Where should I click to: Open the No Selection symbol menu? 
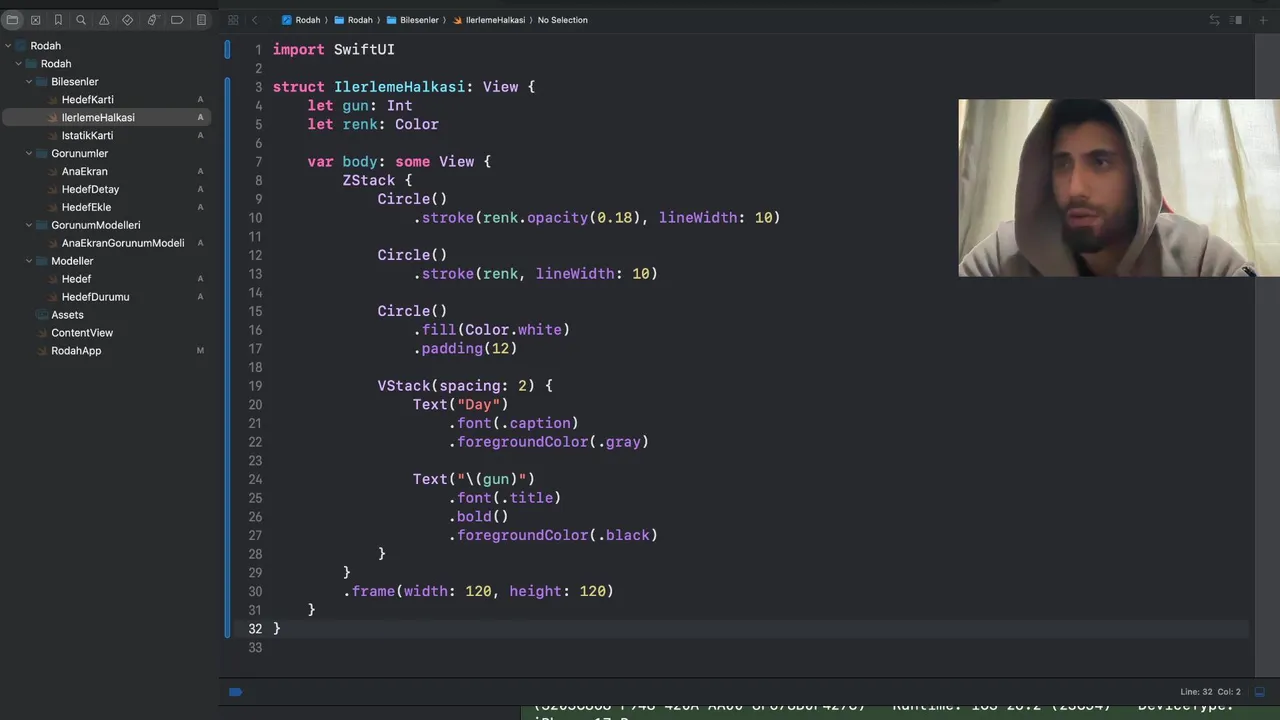[563, 20]
